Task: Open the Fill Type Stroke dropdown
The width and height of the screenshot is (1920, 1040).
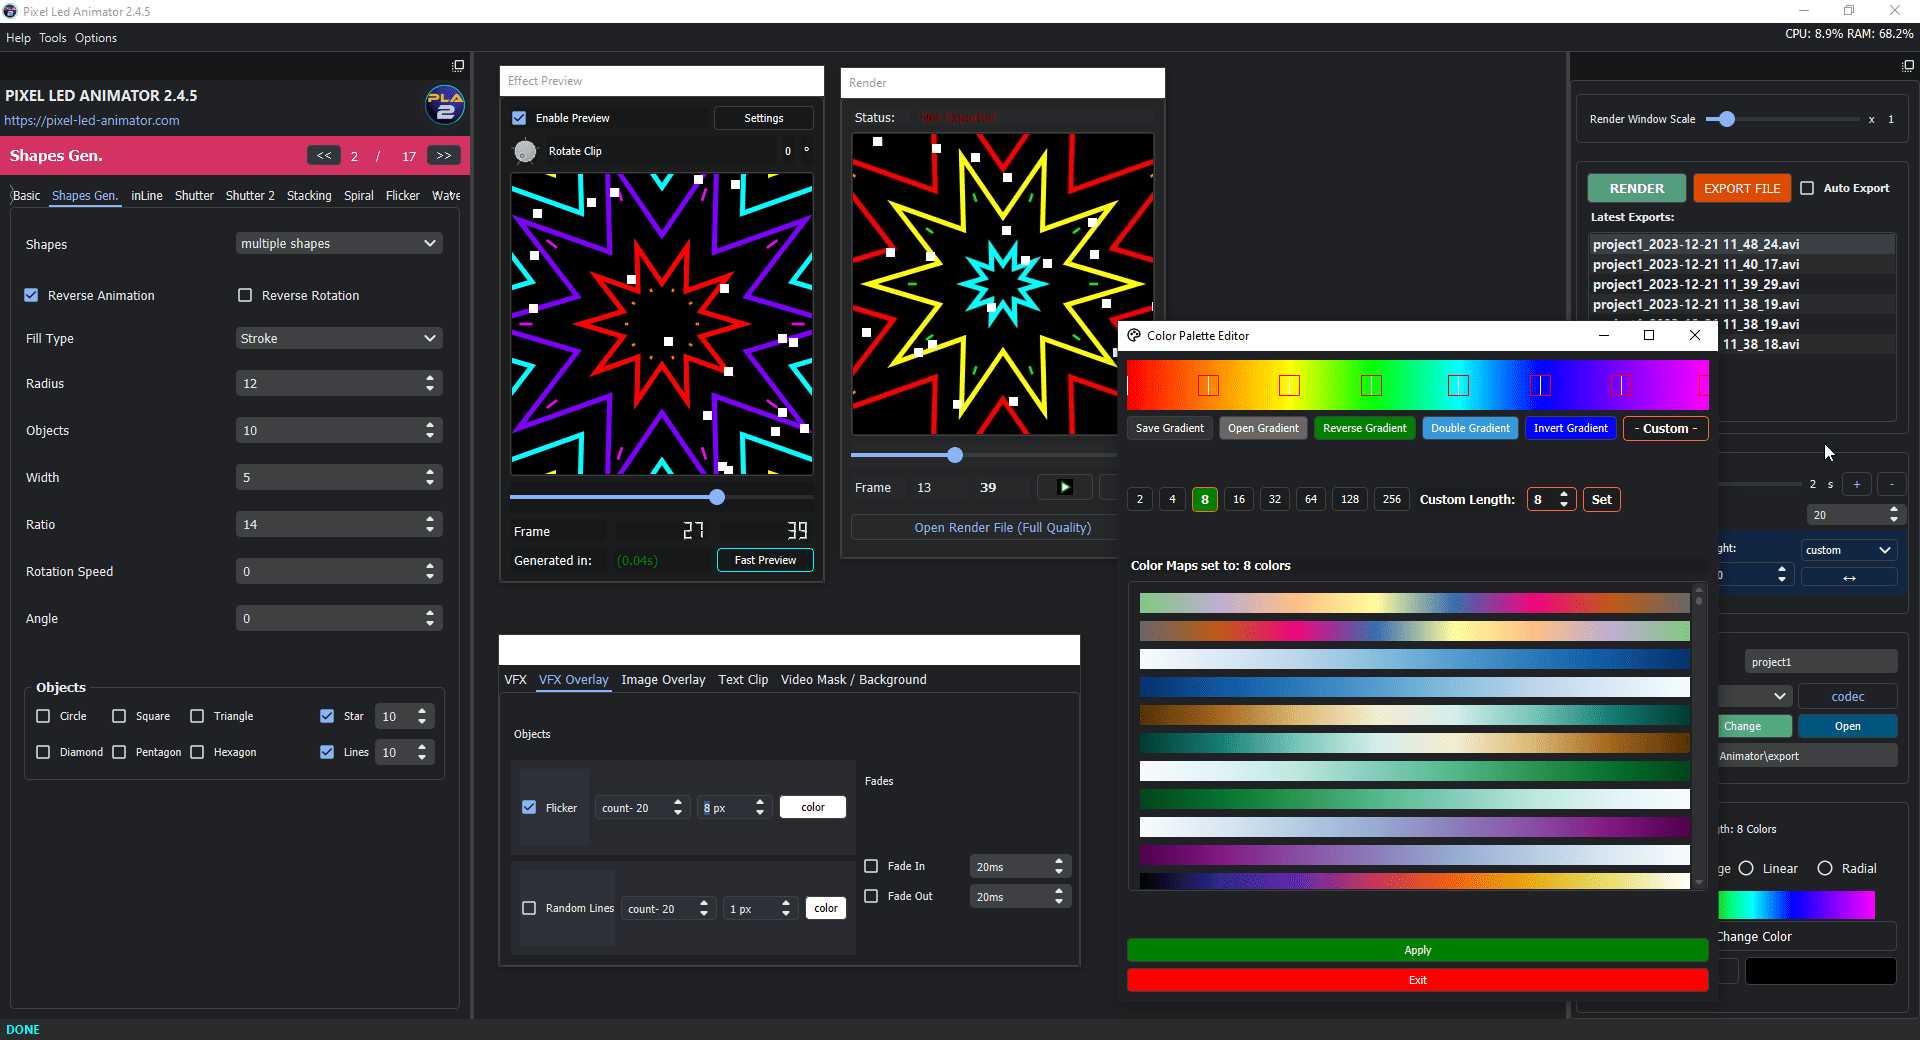Action: point(338,338)
